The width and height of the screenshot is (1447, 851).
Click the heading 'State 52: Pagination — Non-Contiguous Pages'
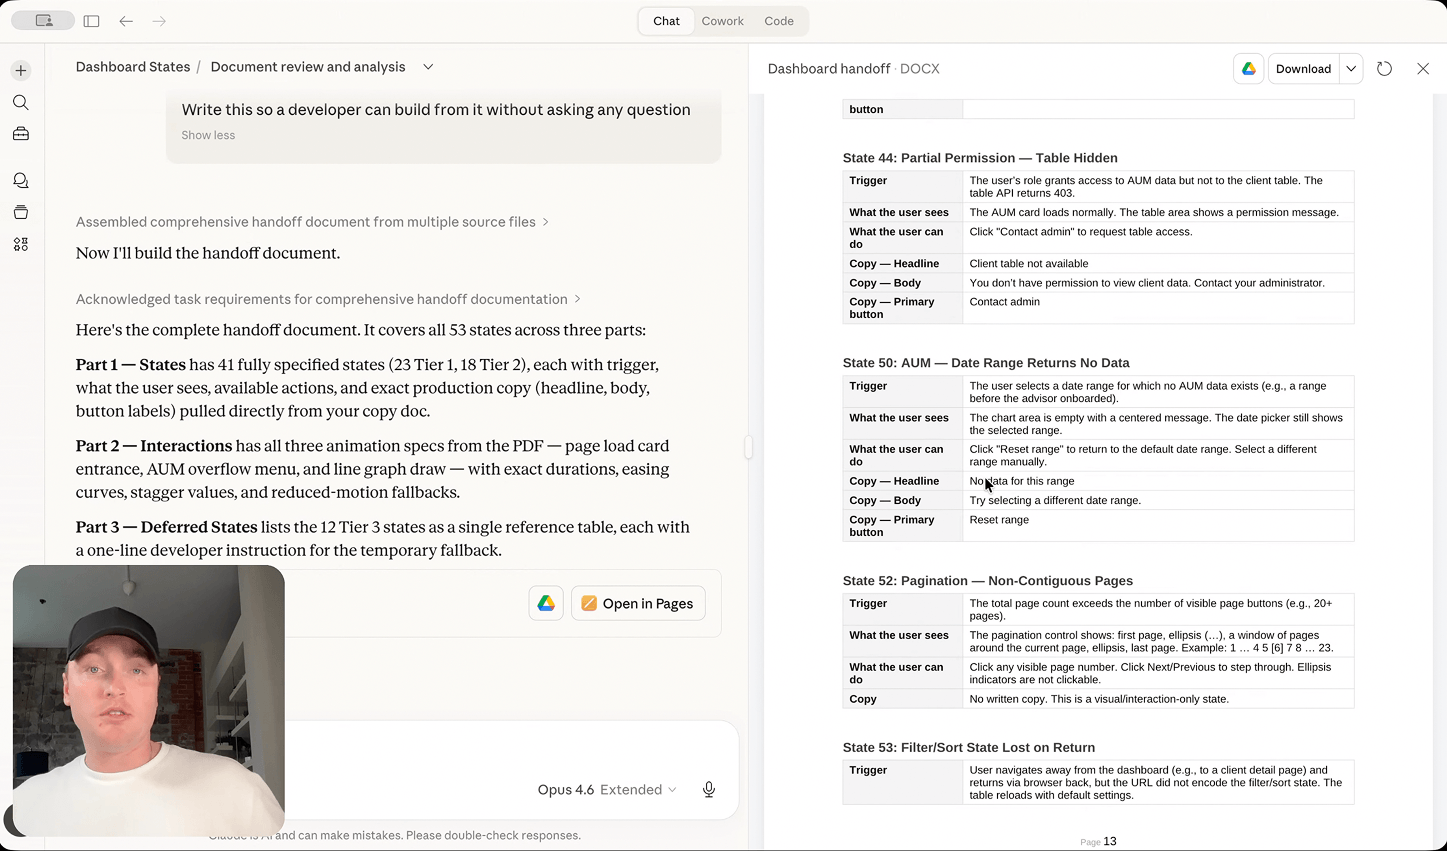click(x=988, y=581)
